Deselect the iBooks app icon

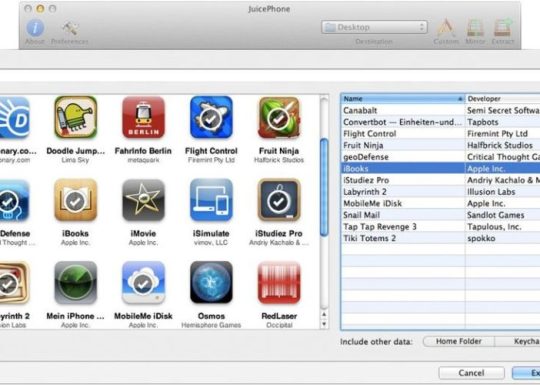(75, 200)
